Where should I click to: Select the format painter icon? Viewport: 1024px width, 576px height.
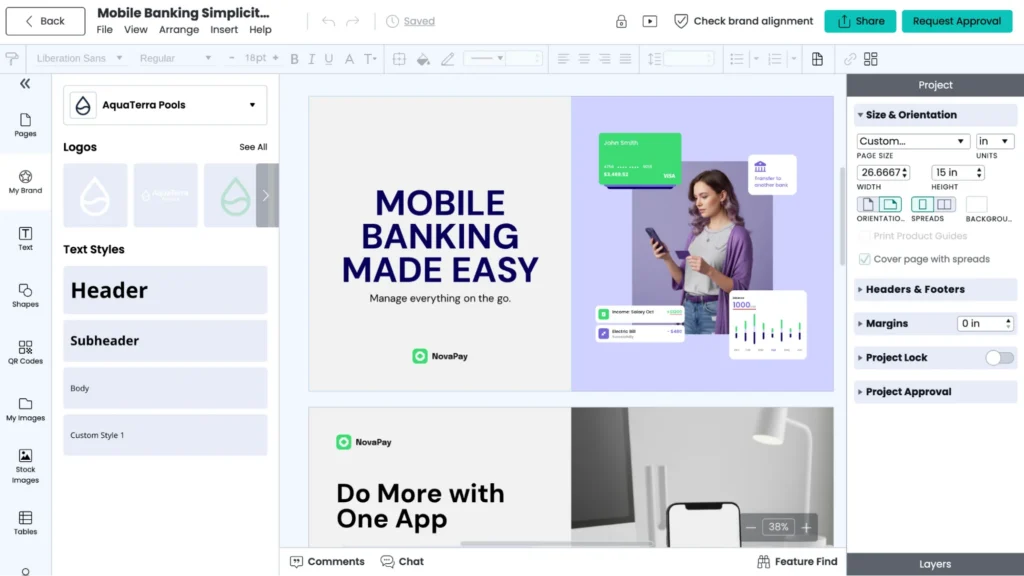pyautogui.click(x=12, y=59)
